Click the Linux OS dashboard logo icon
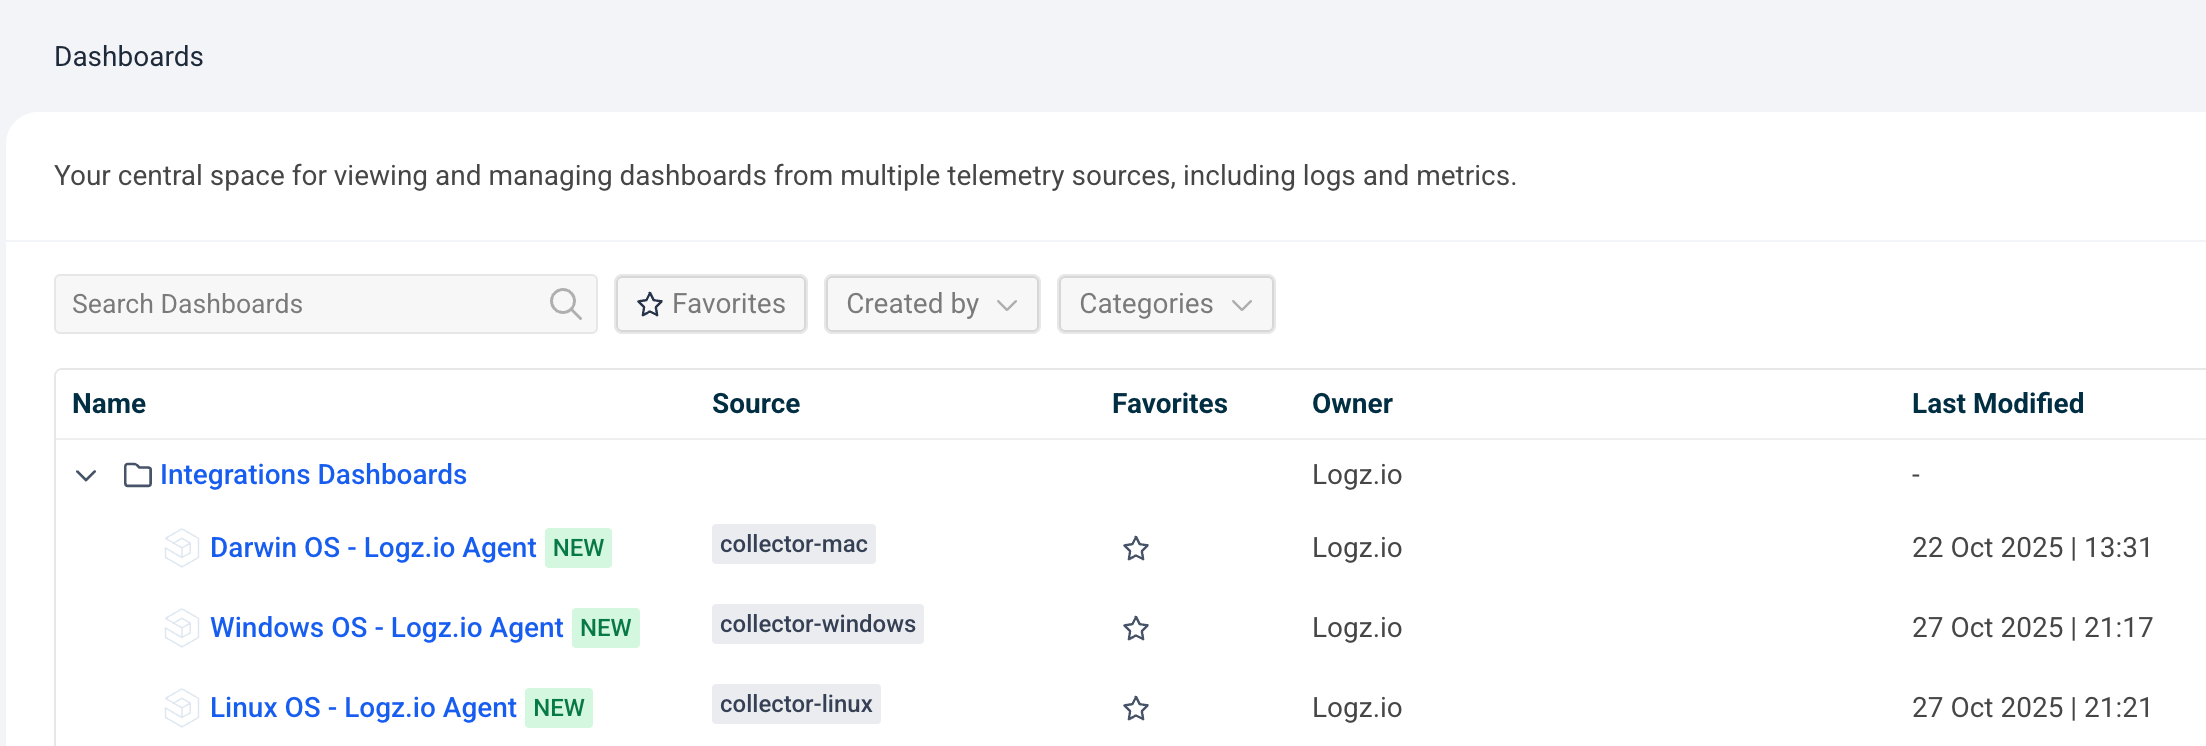The width and height of the screenshot is (2206, 746). [x=181, y=708]
